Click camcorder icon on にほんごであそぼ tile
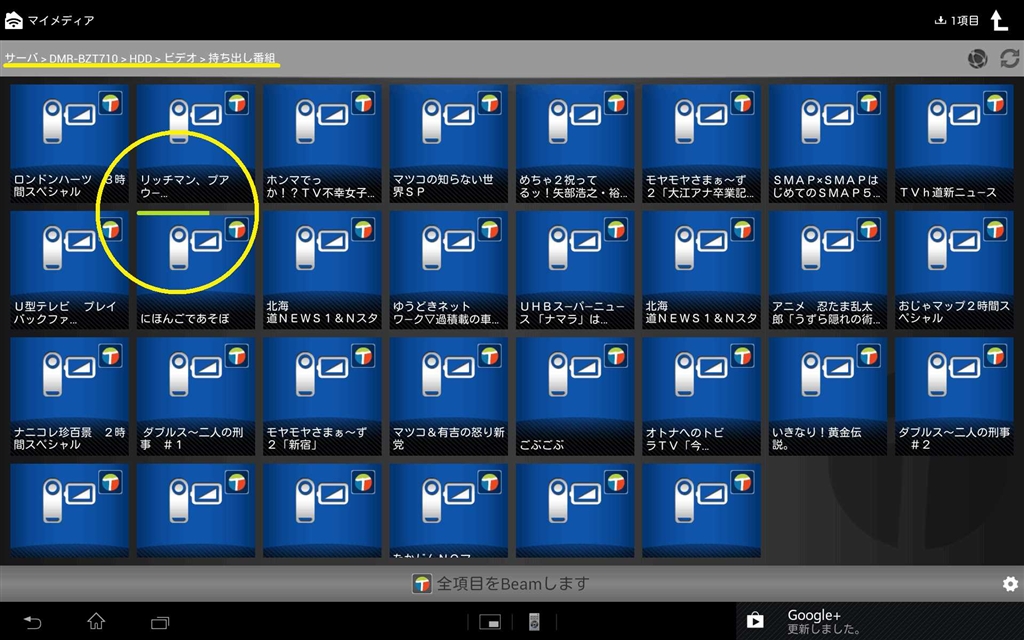The height and width of the screenshot is (640, 1024). pos(196,247)
